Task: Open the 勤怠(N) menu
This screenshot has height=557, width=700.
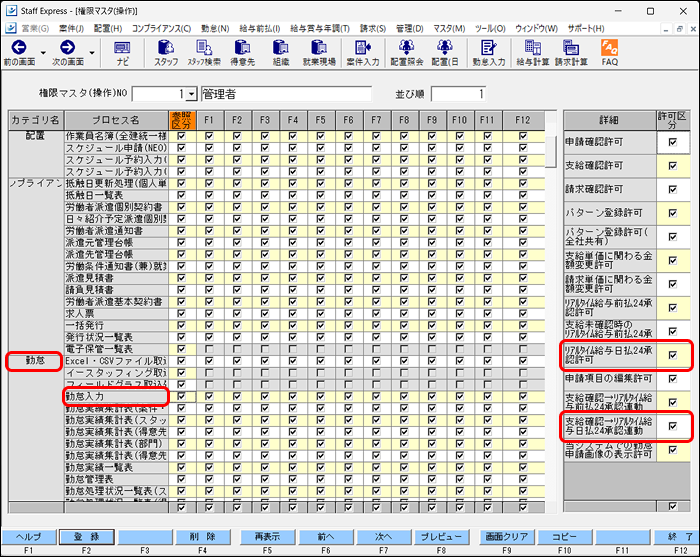Action: click(215, 29)
